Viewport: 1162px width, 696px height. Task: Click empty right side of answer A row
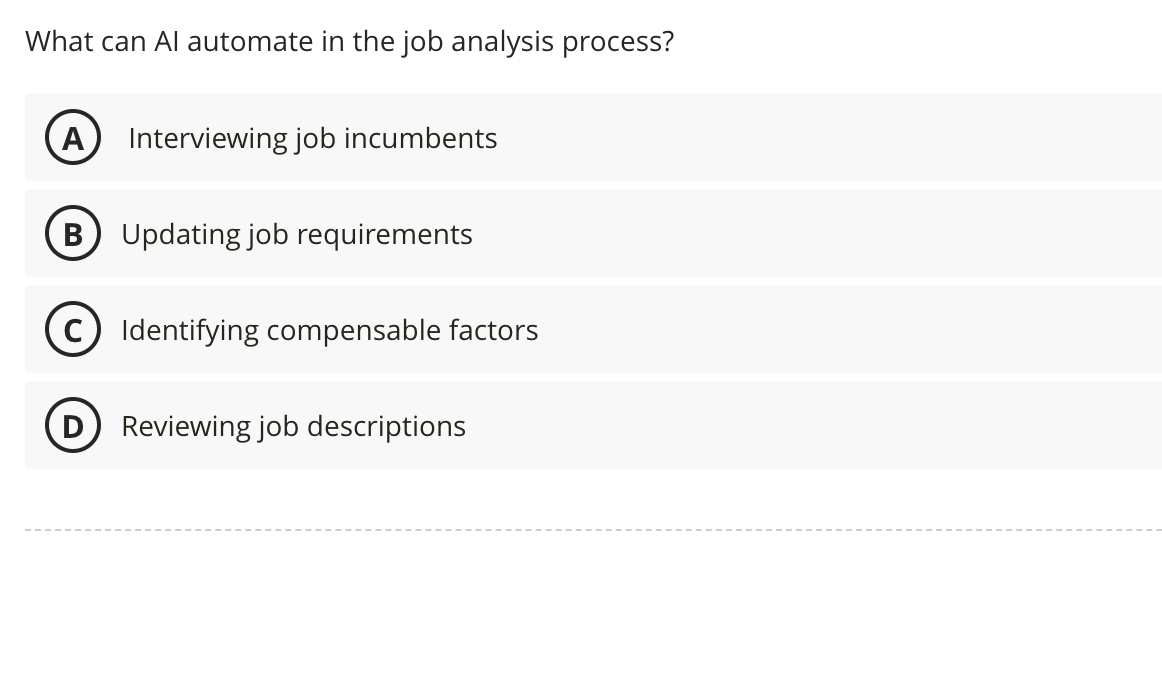[x=850, y=138]
